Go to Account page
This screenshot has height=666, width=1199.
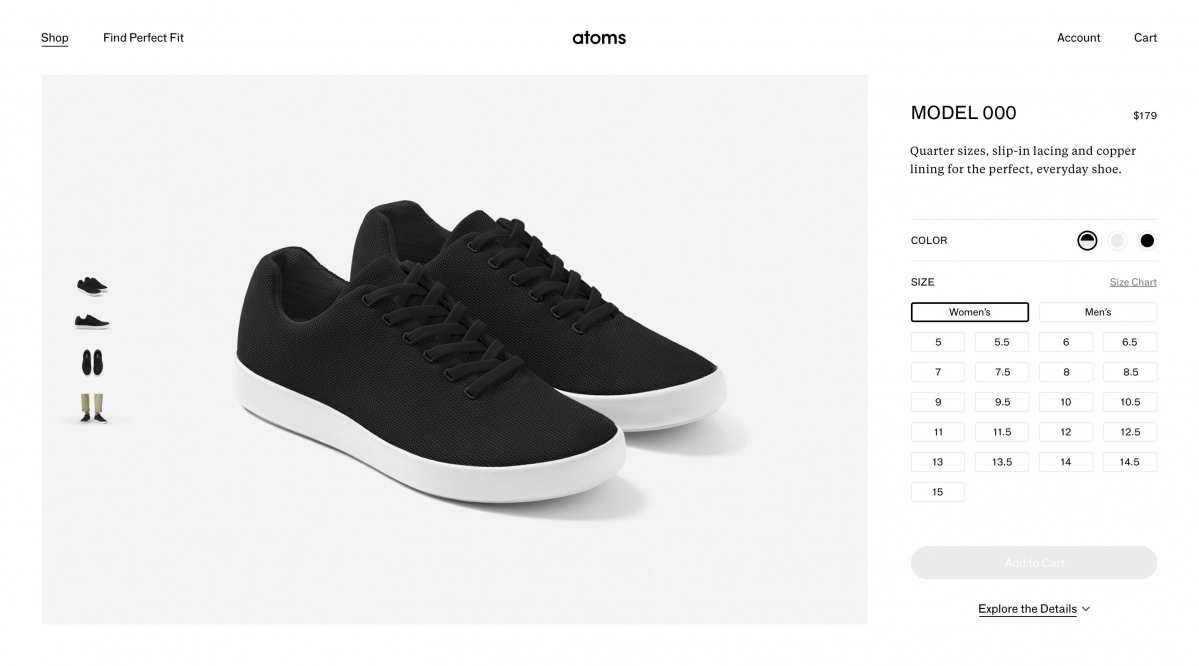pyautogui.click(x=1078, y=38)
